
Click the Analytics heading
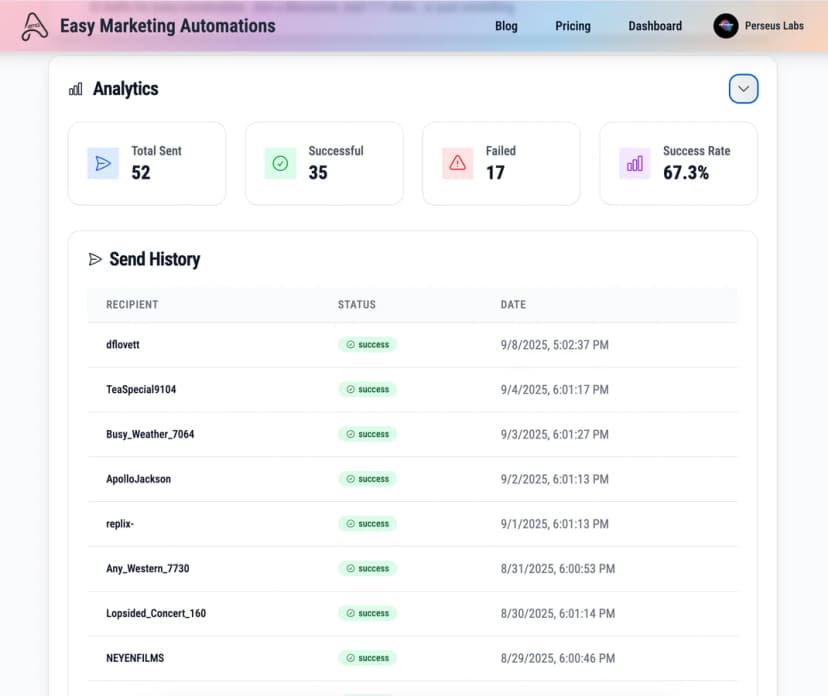(126, 89)
